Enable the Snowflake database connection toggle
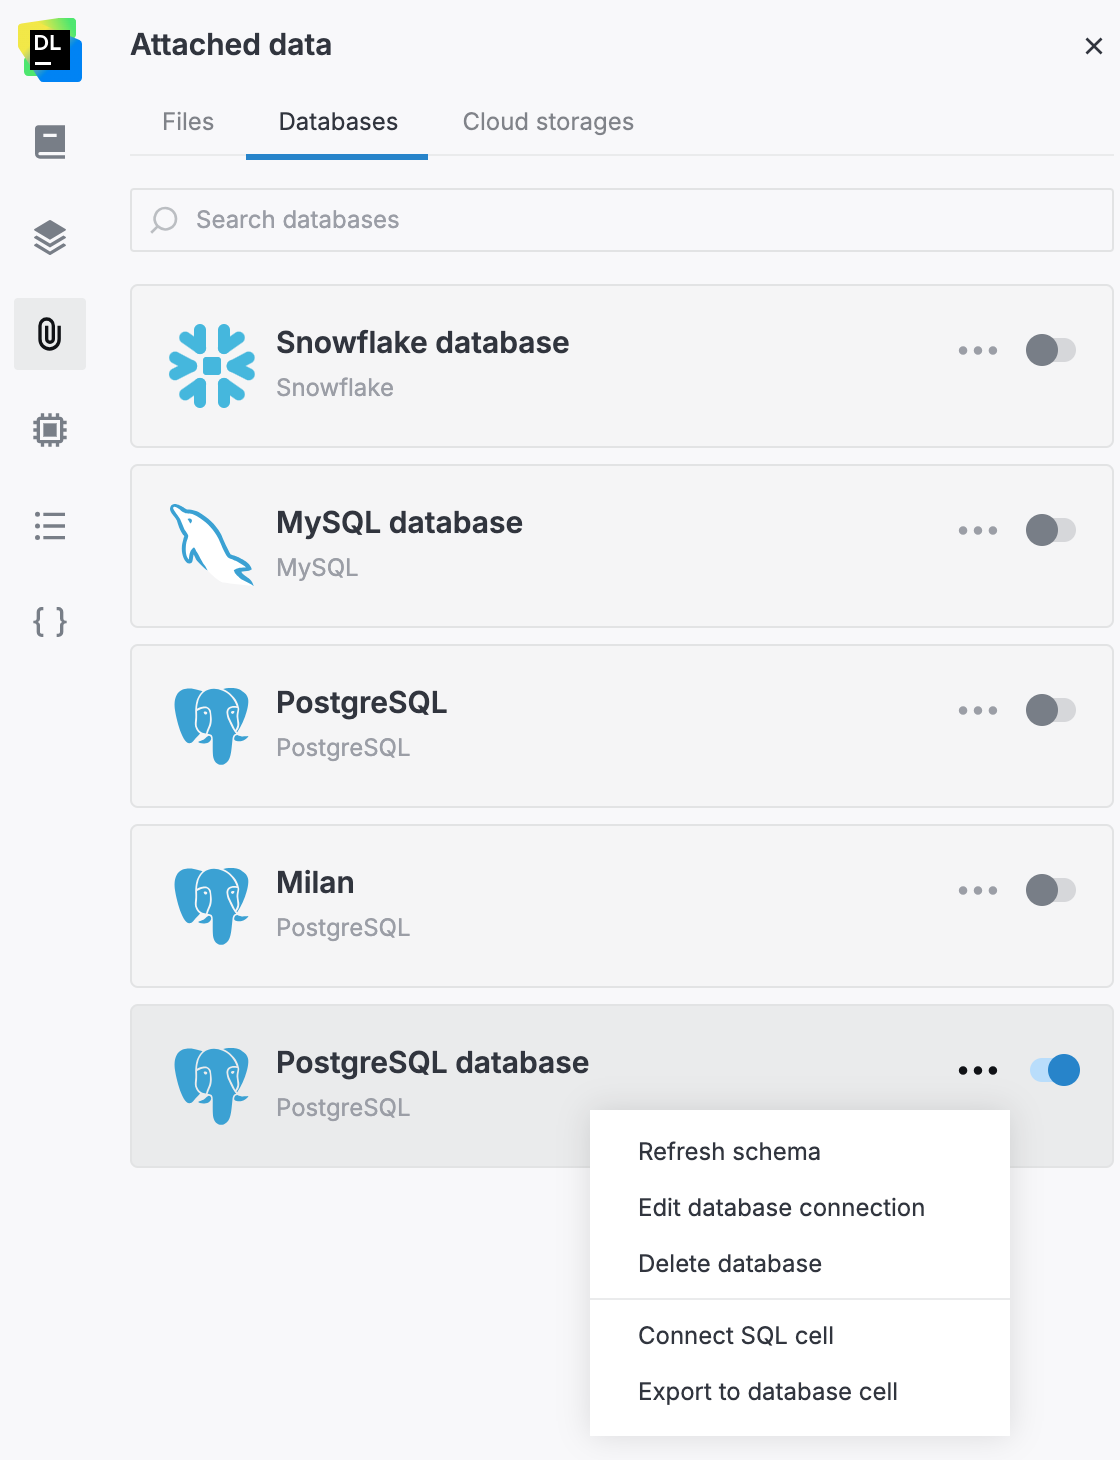The width and height of the screenshot is (1120, 1460). coord(1051,350)
